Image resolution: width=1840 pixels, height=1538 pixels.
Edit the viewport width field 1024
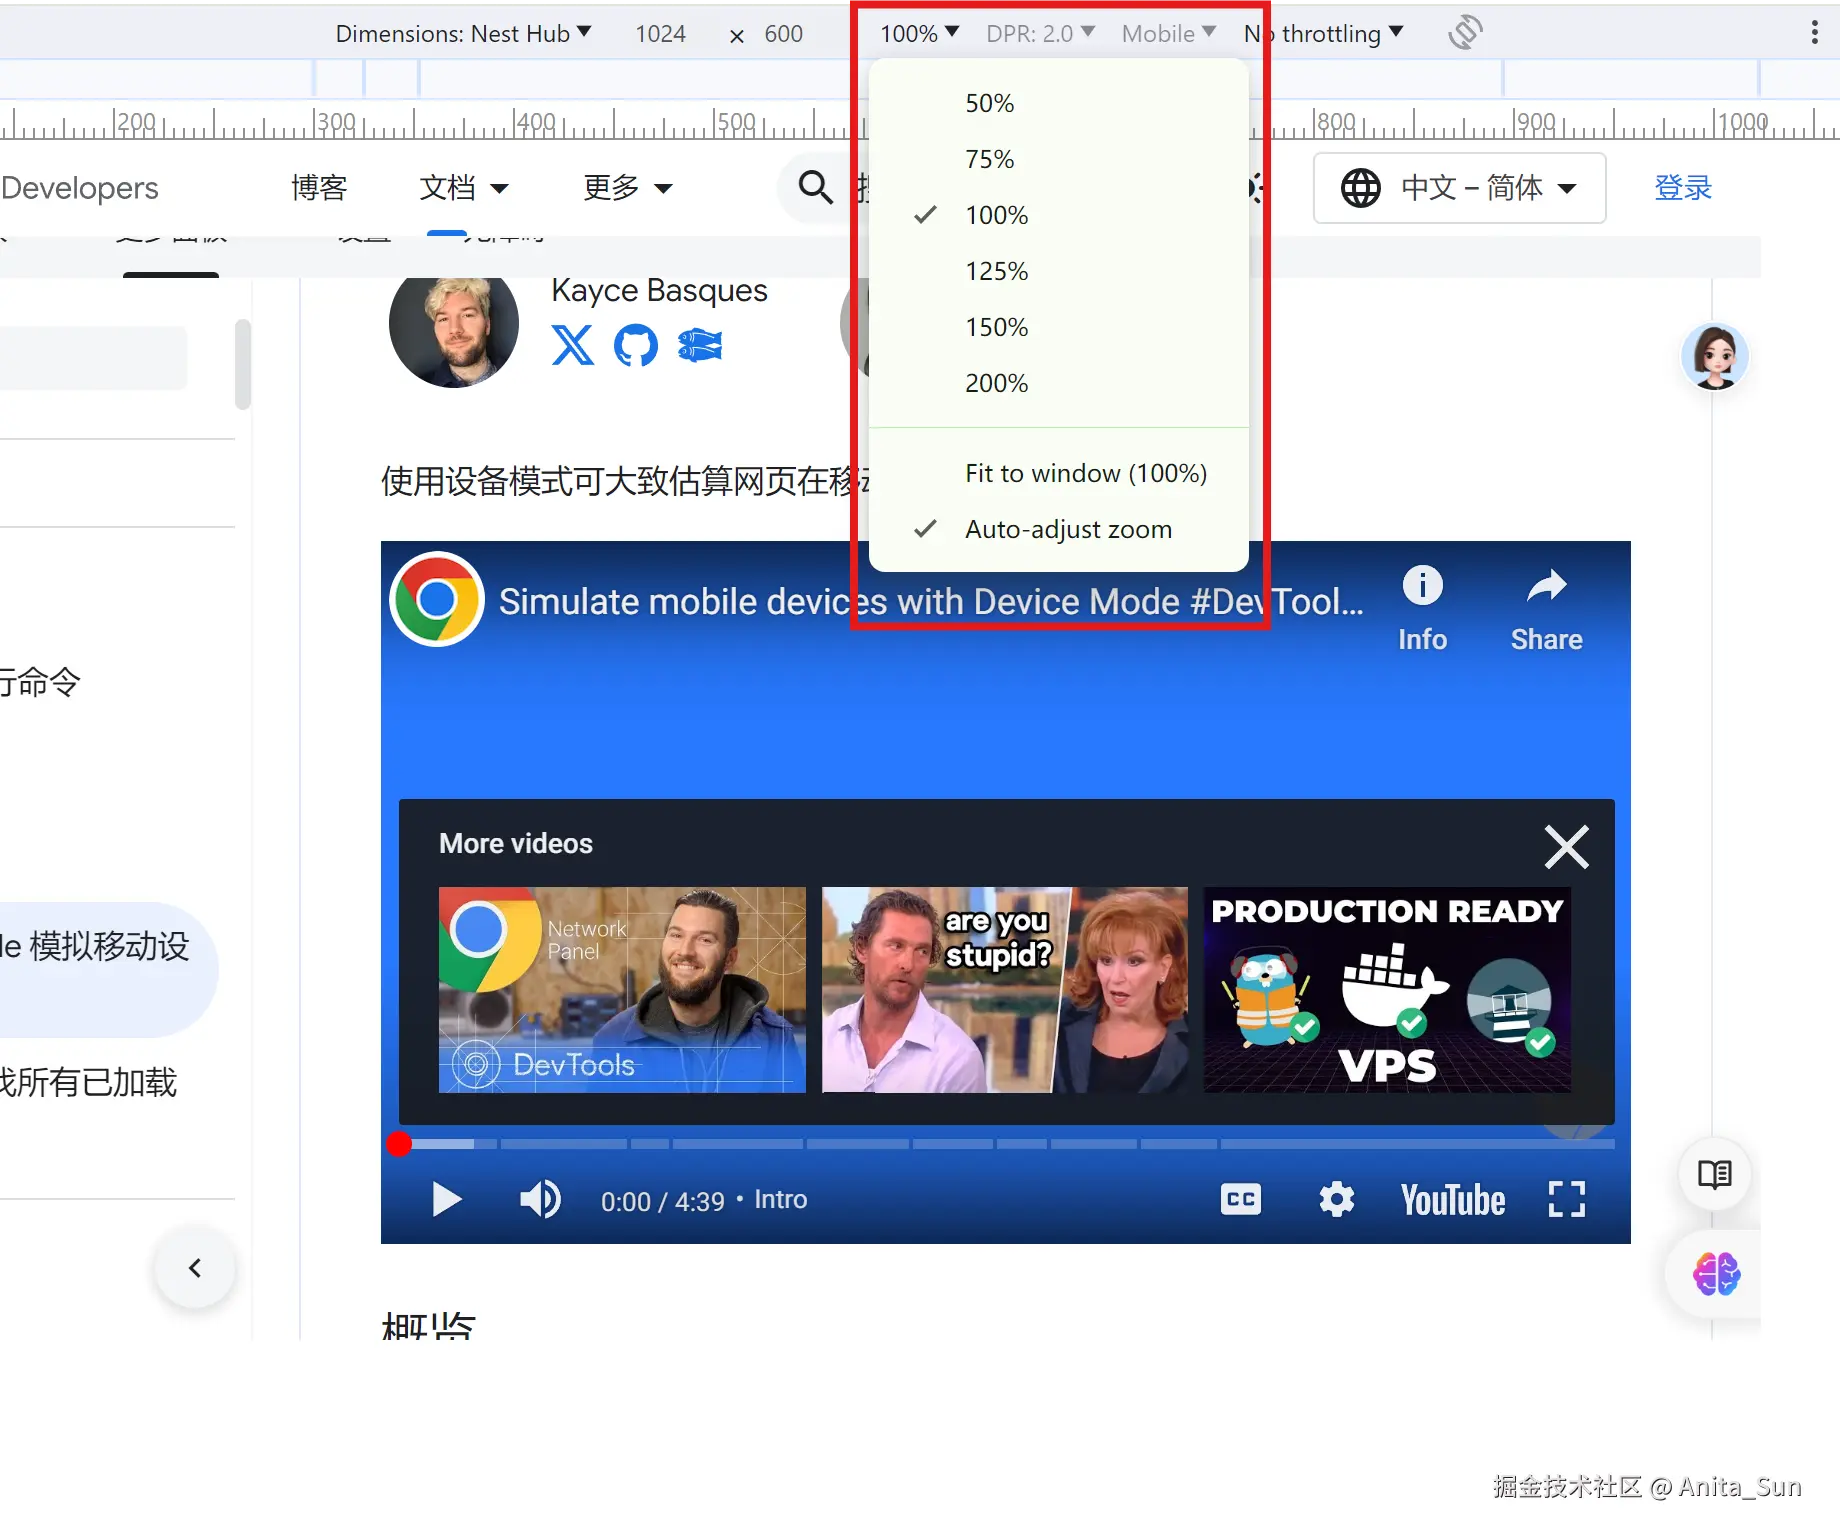tap(660, 33)
